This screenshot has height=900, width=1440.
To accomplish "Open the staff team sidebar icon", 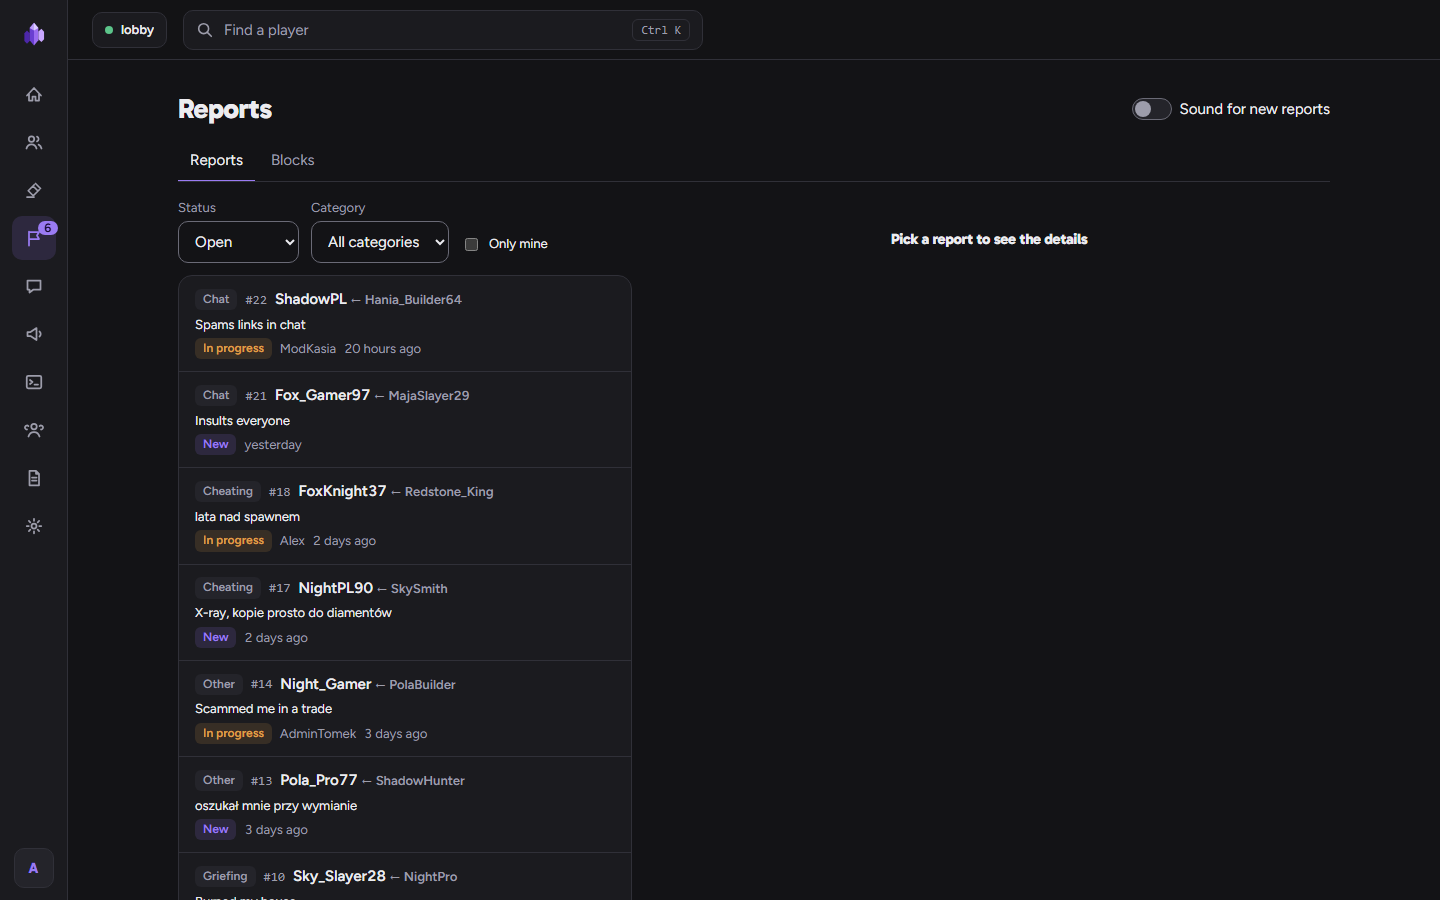I will click(34, 431).
